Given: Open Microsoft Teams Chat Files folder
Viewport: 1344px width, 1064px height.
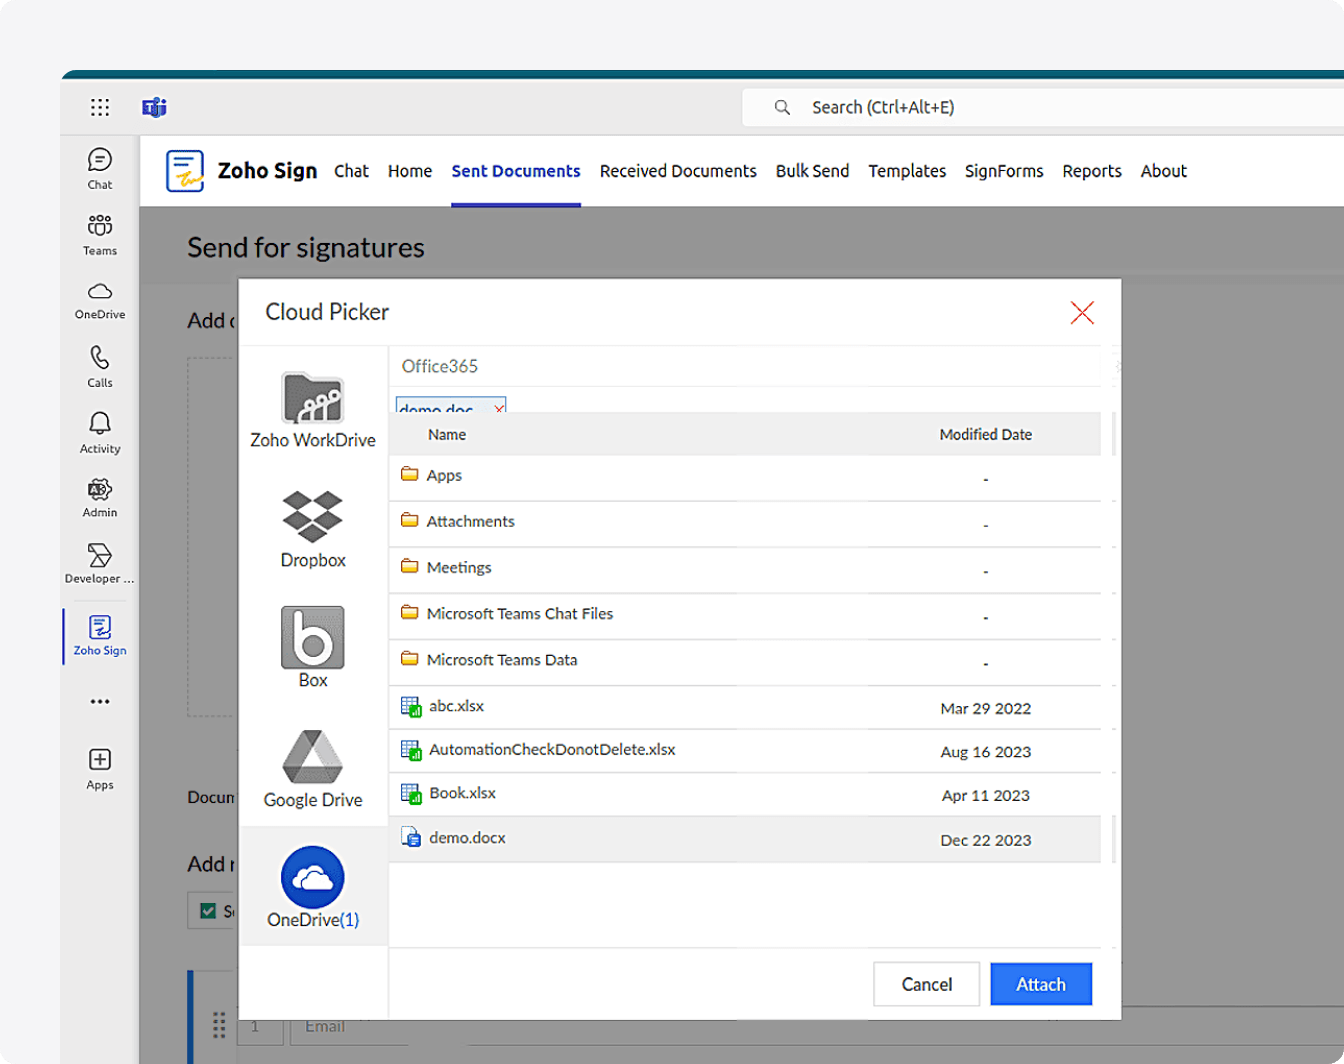Looking at the screenshot, I should (x=745, y=615).
